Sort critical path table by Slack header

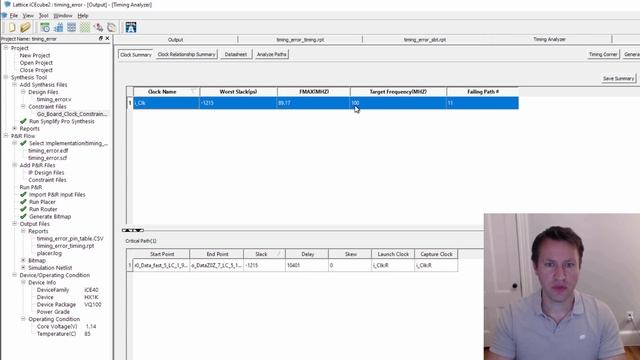(264, 254)
